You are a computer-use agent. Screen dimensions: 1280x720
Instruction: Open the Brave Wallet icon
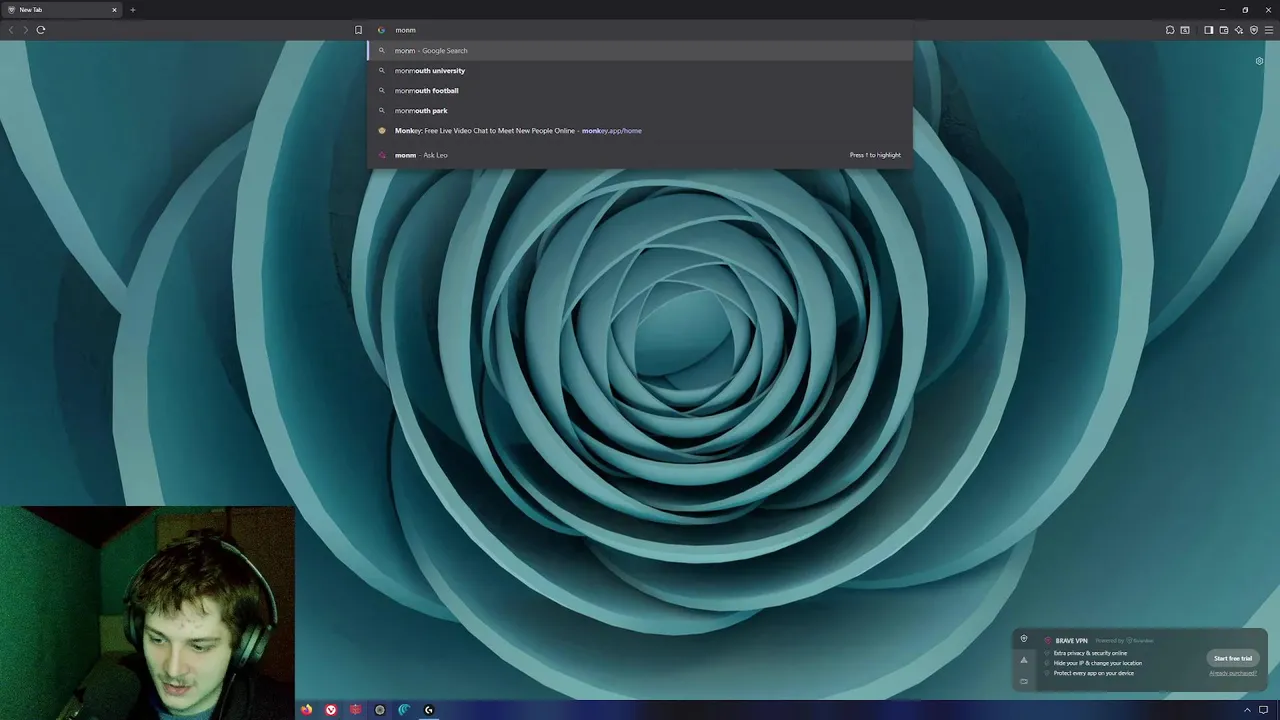[x=1223, y=30]
